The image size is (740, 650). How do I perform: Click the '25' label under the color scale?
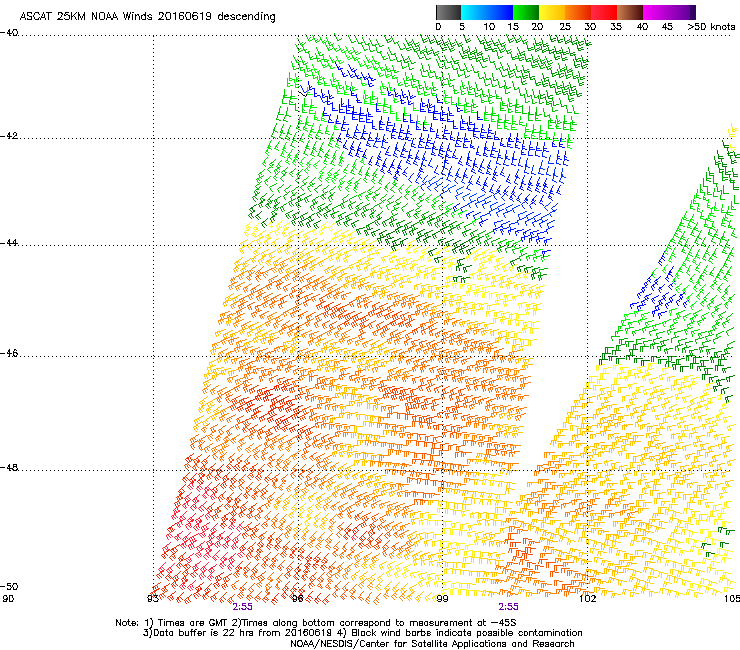coord(565,27)
